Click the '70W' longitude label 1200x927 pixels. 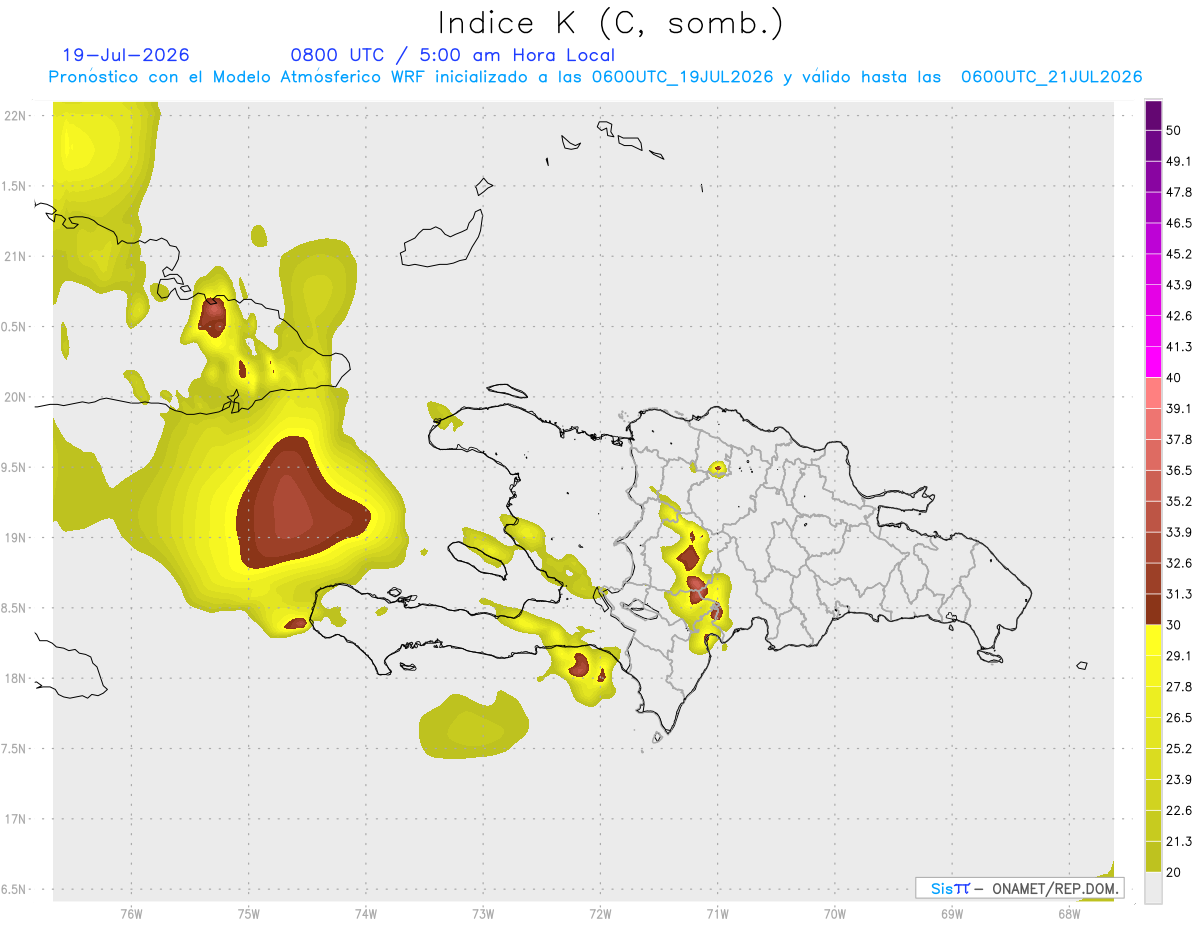tap(834, 914)
